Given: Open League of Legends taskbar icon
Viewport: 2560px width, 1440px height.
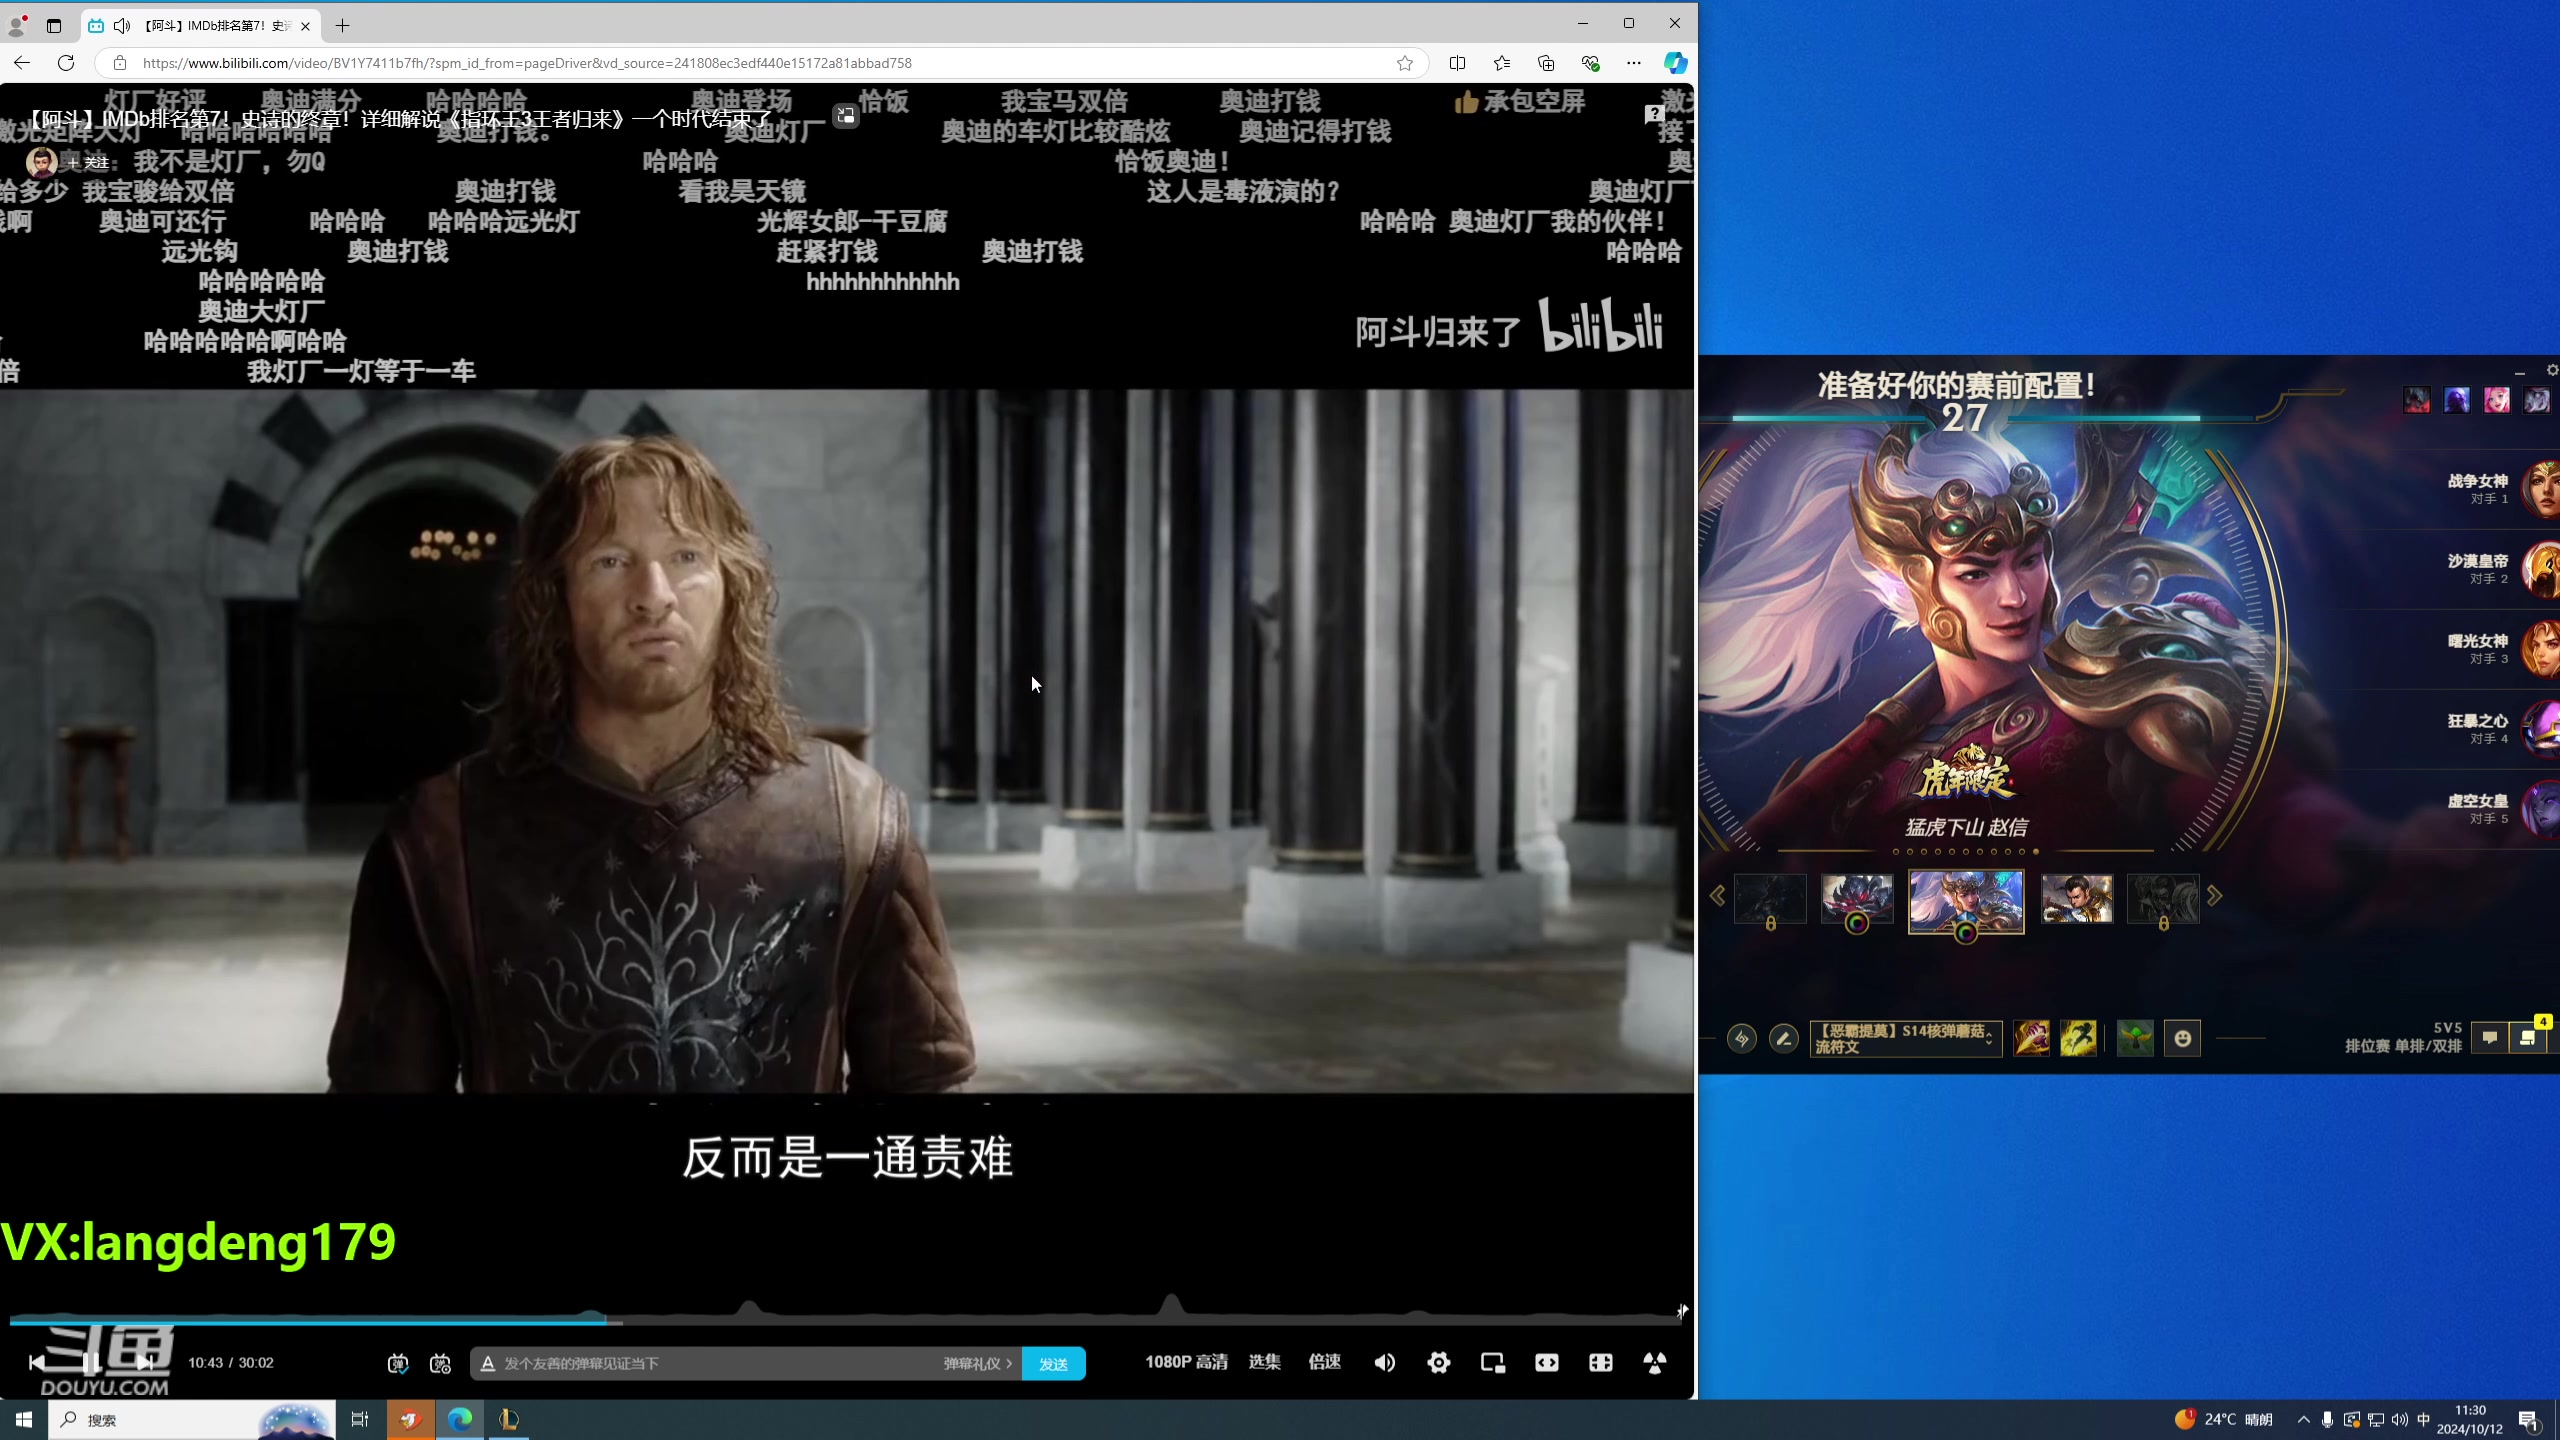Looking at the screenshot, I should pos(508,1420).
